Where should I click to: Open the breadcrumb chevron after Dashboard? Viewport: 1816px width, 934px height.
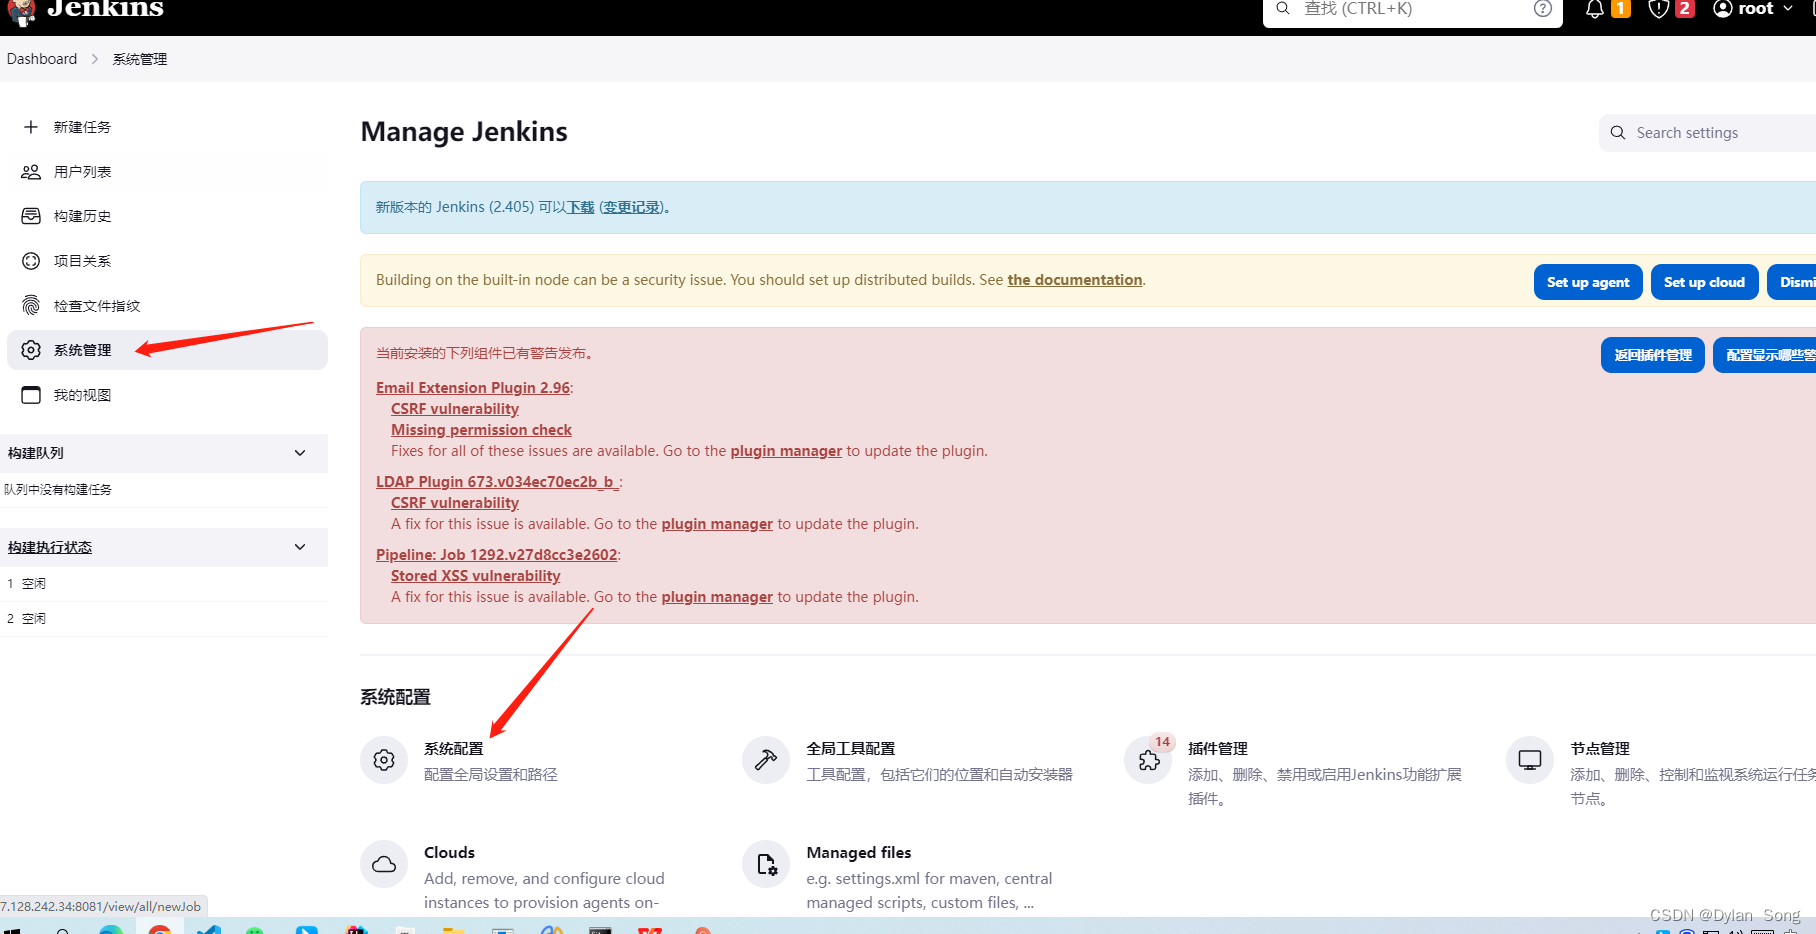tap(95, 59)
